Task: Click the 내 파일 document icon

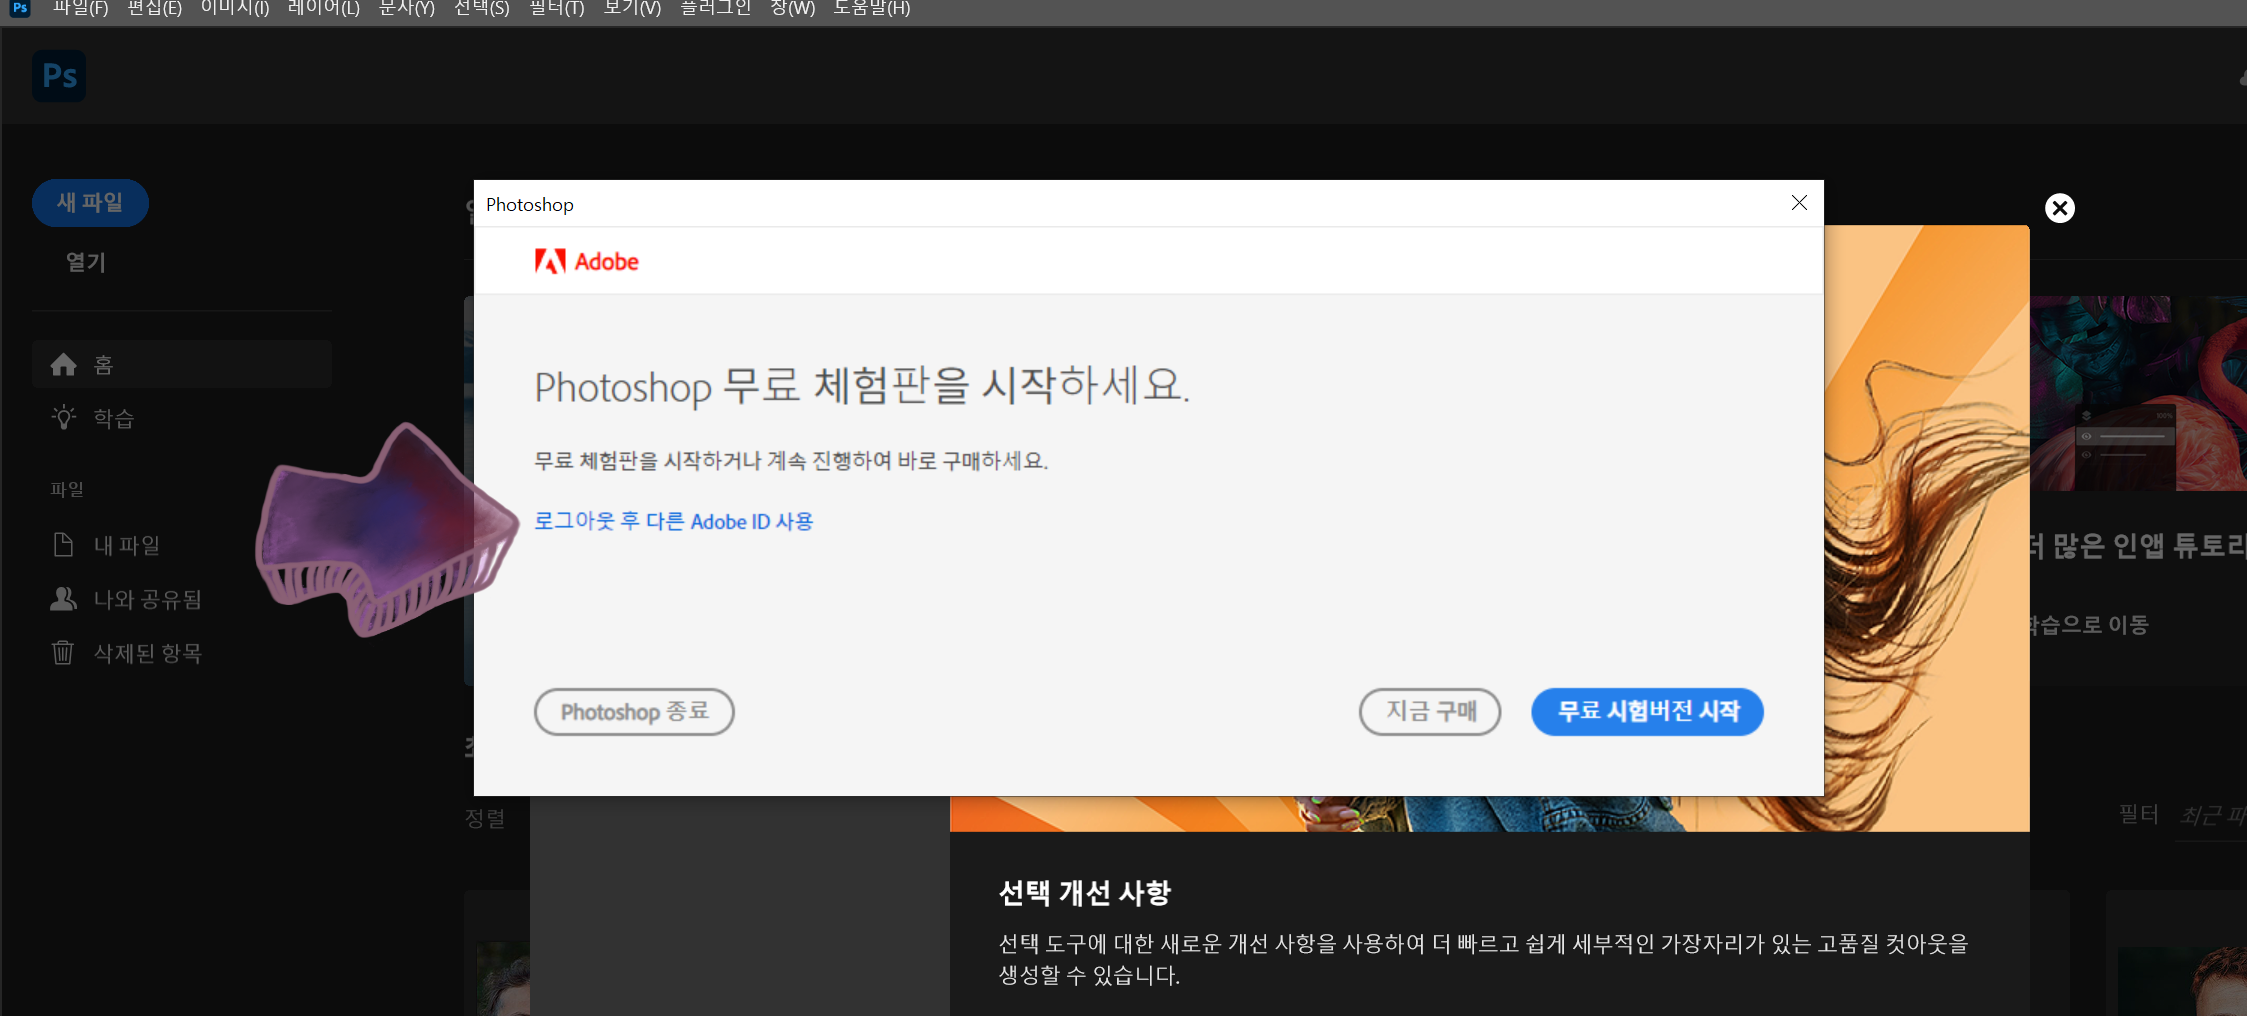Action: [63, 545]
